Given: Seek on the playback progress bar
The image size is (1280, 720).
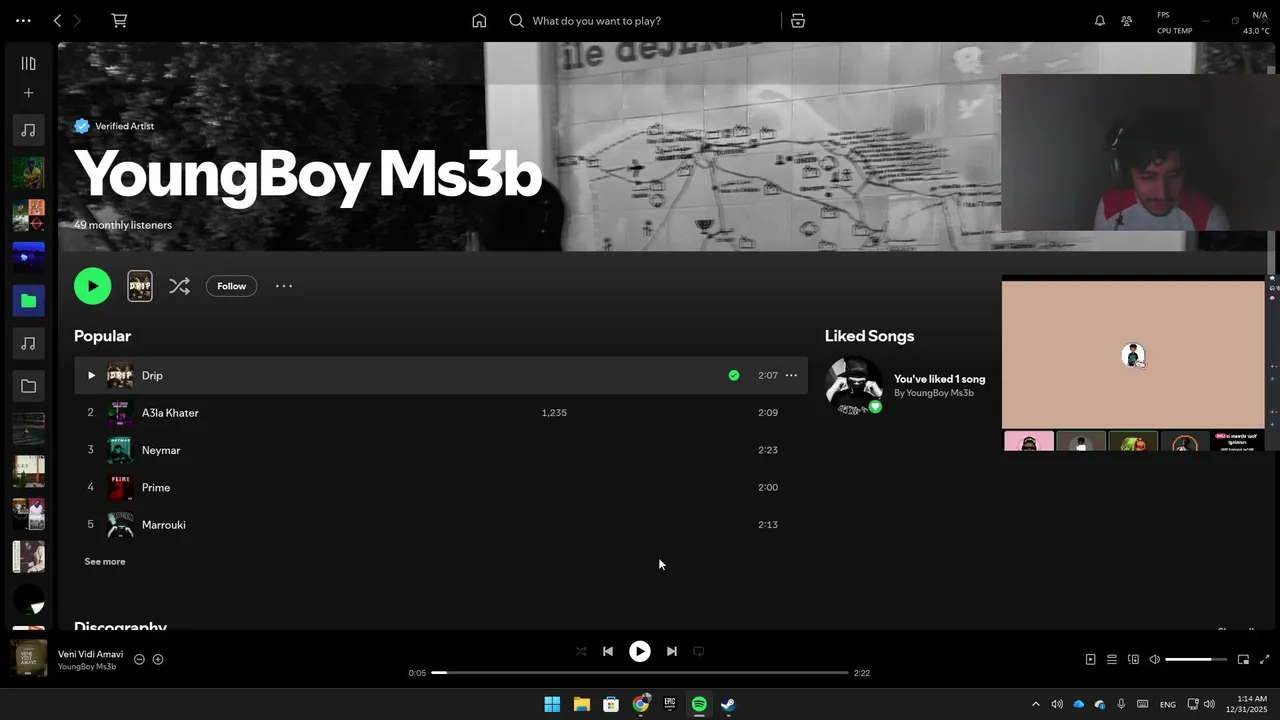Looking at the screenshot, I should pos(640,673).
